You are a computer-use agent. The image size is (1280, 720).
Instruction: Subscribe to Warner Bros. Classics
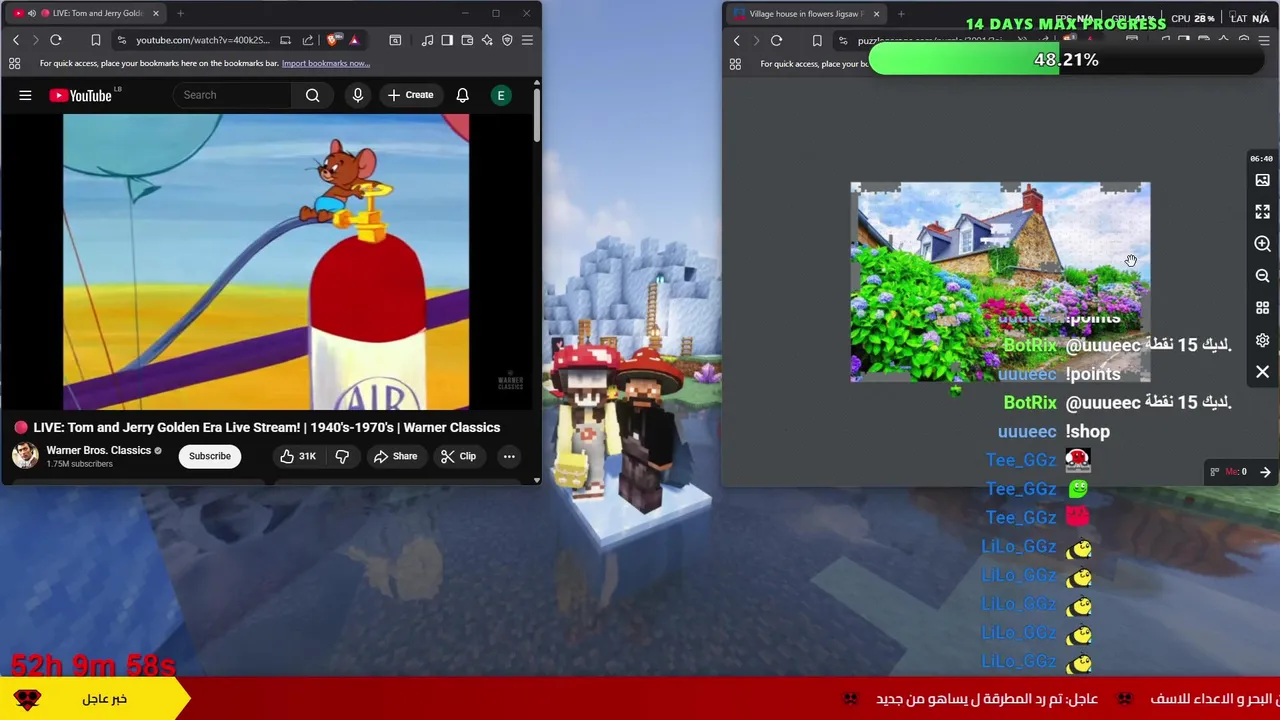click(x=210, y=456)
